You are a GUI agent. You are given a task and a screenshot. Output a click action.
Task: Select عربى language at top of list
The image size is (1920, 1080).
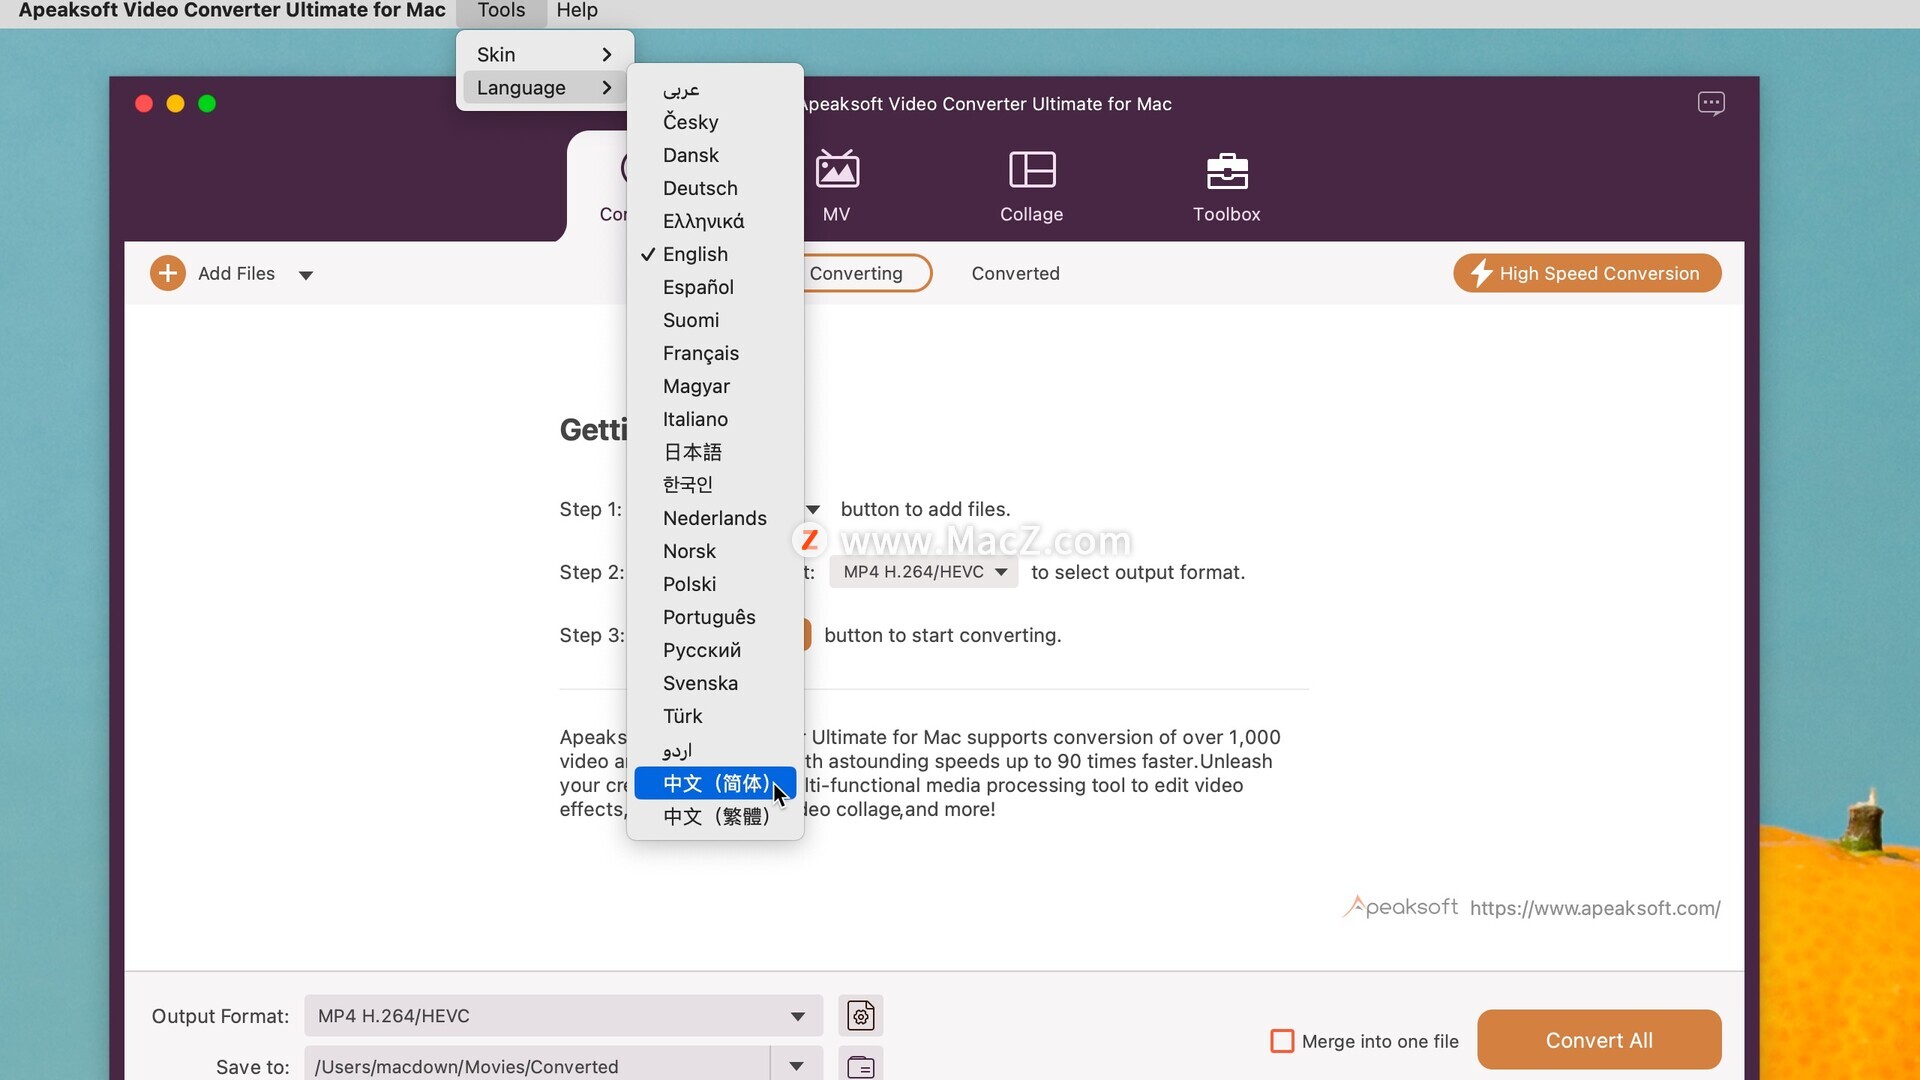click(x=715, y=89)
